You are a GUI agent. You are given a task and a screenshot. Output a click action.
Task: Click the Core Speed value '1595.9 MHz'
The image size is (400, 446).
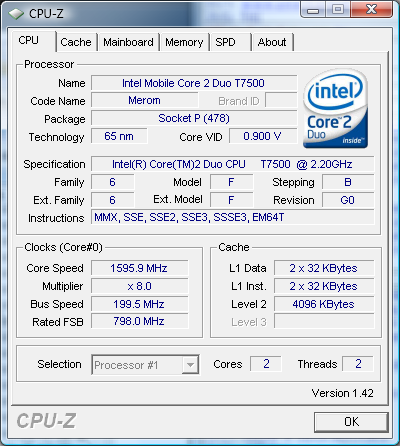click(x=139, y=268)
